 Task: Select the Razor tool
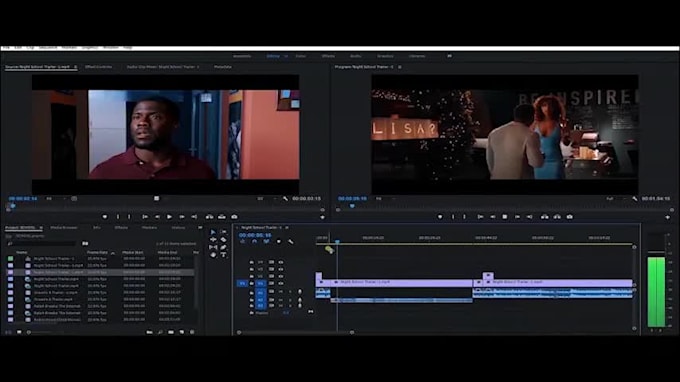223,239
